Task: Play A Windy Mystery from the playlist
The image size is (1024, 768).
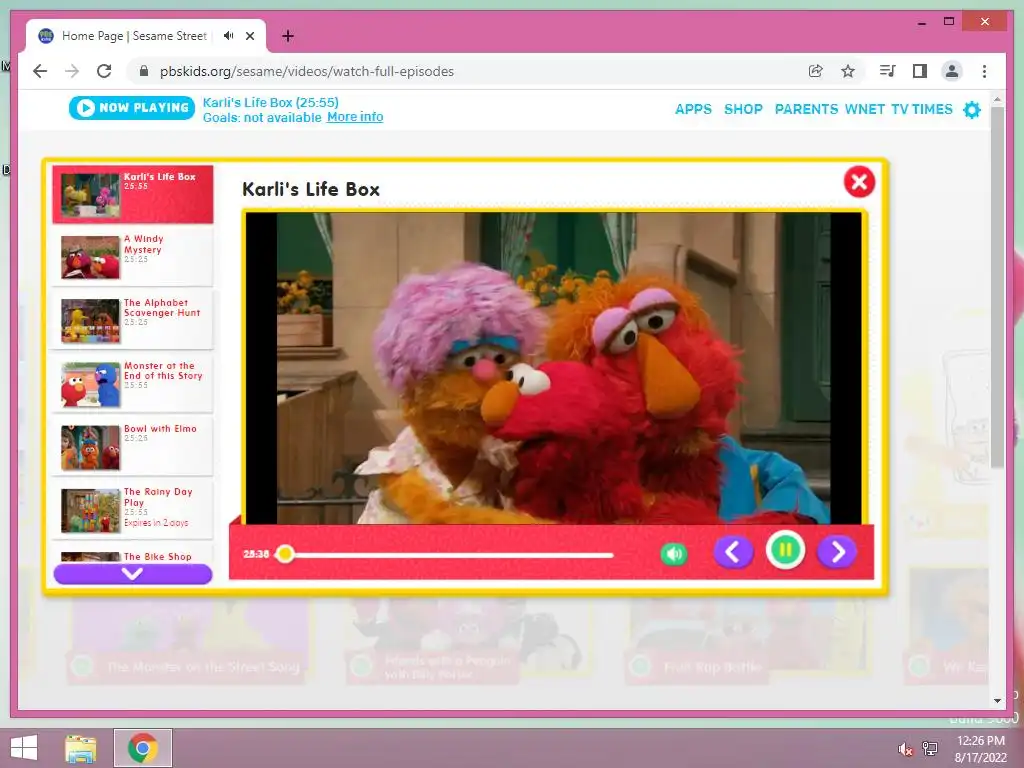Action: (133, 257)
